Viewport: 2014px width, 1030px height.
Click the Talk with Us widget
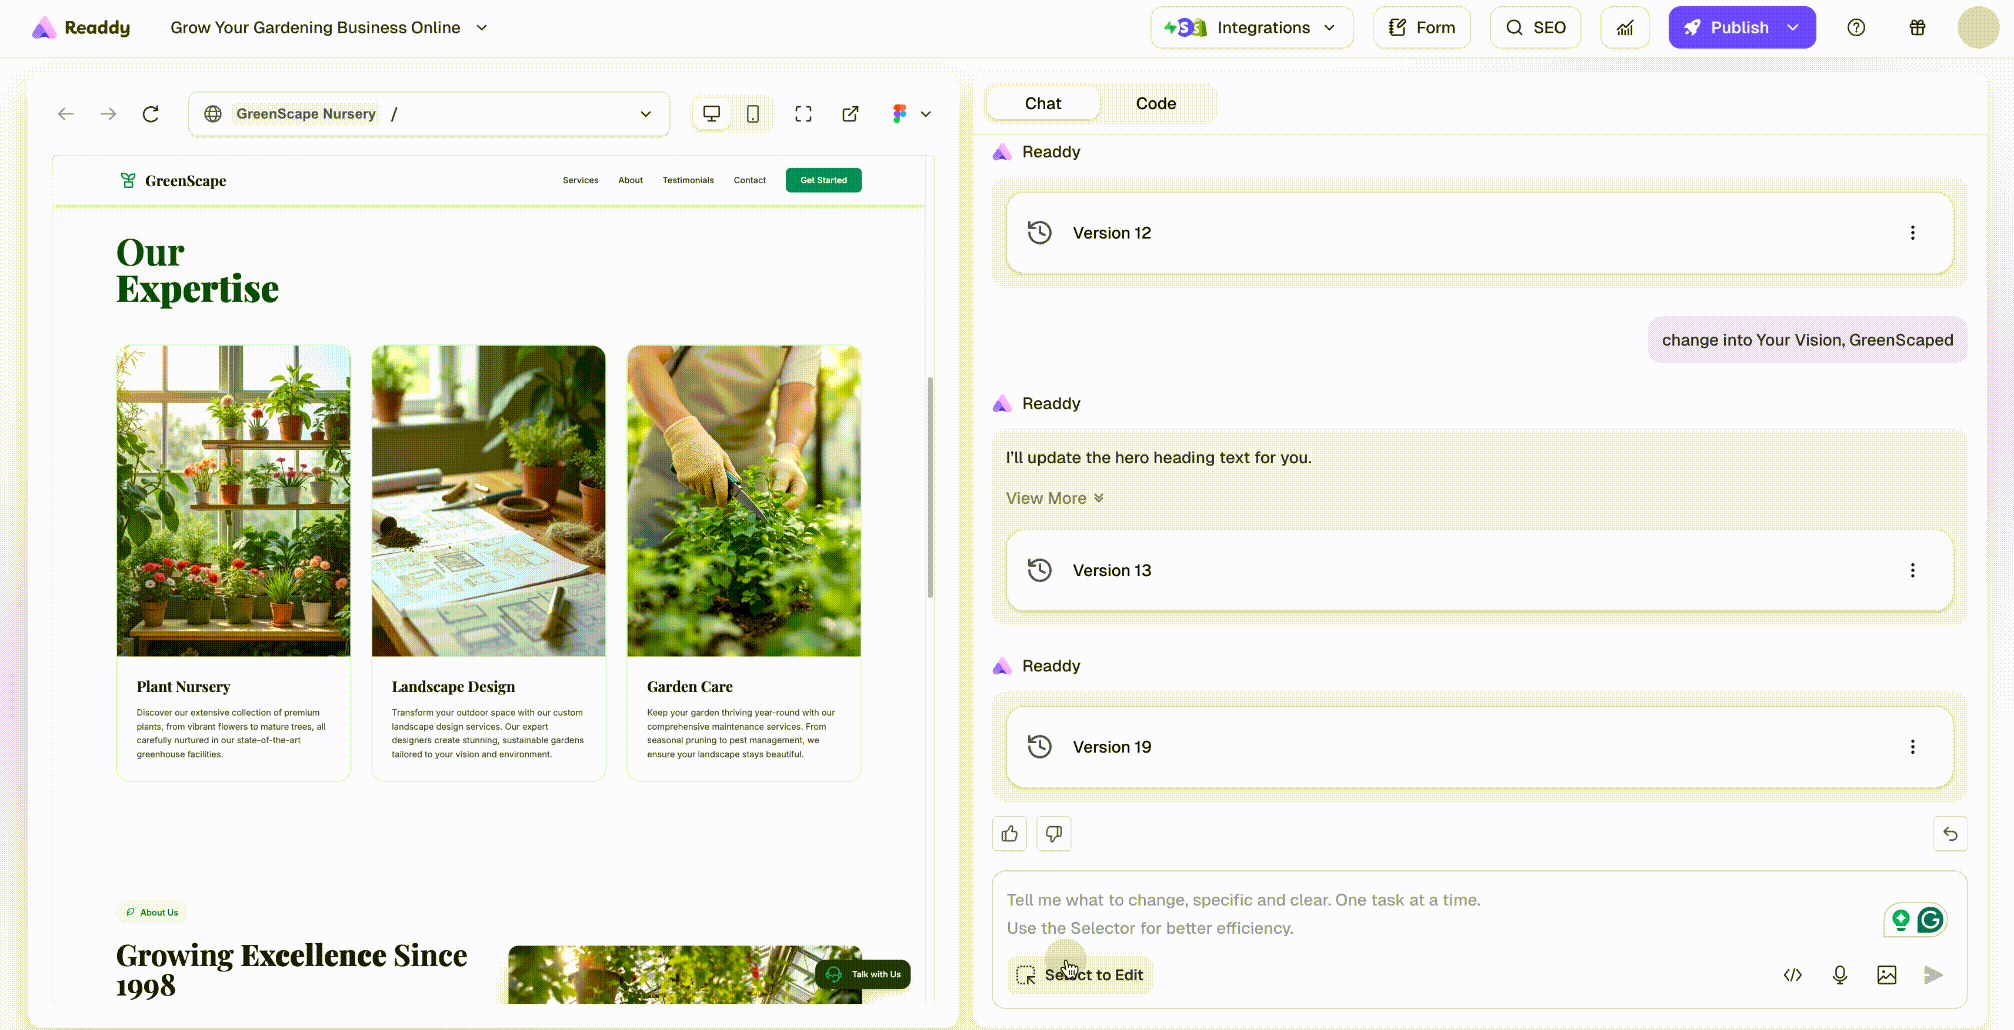[864, 974]
